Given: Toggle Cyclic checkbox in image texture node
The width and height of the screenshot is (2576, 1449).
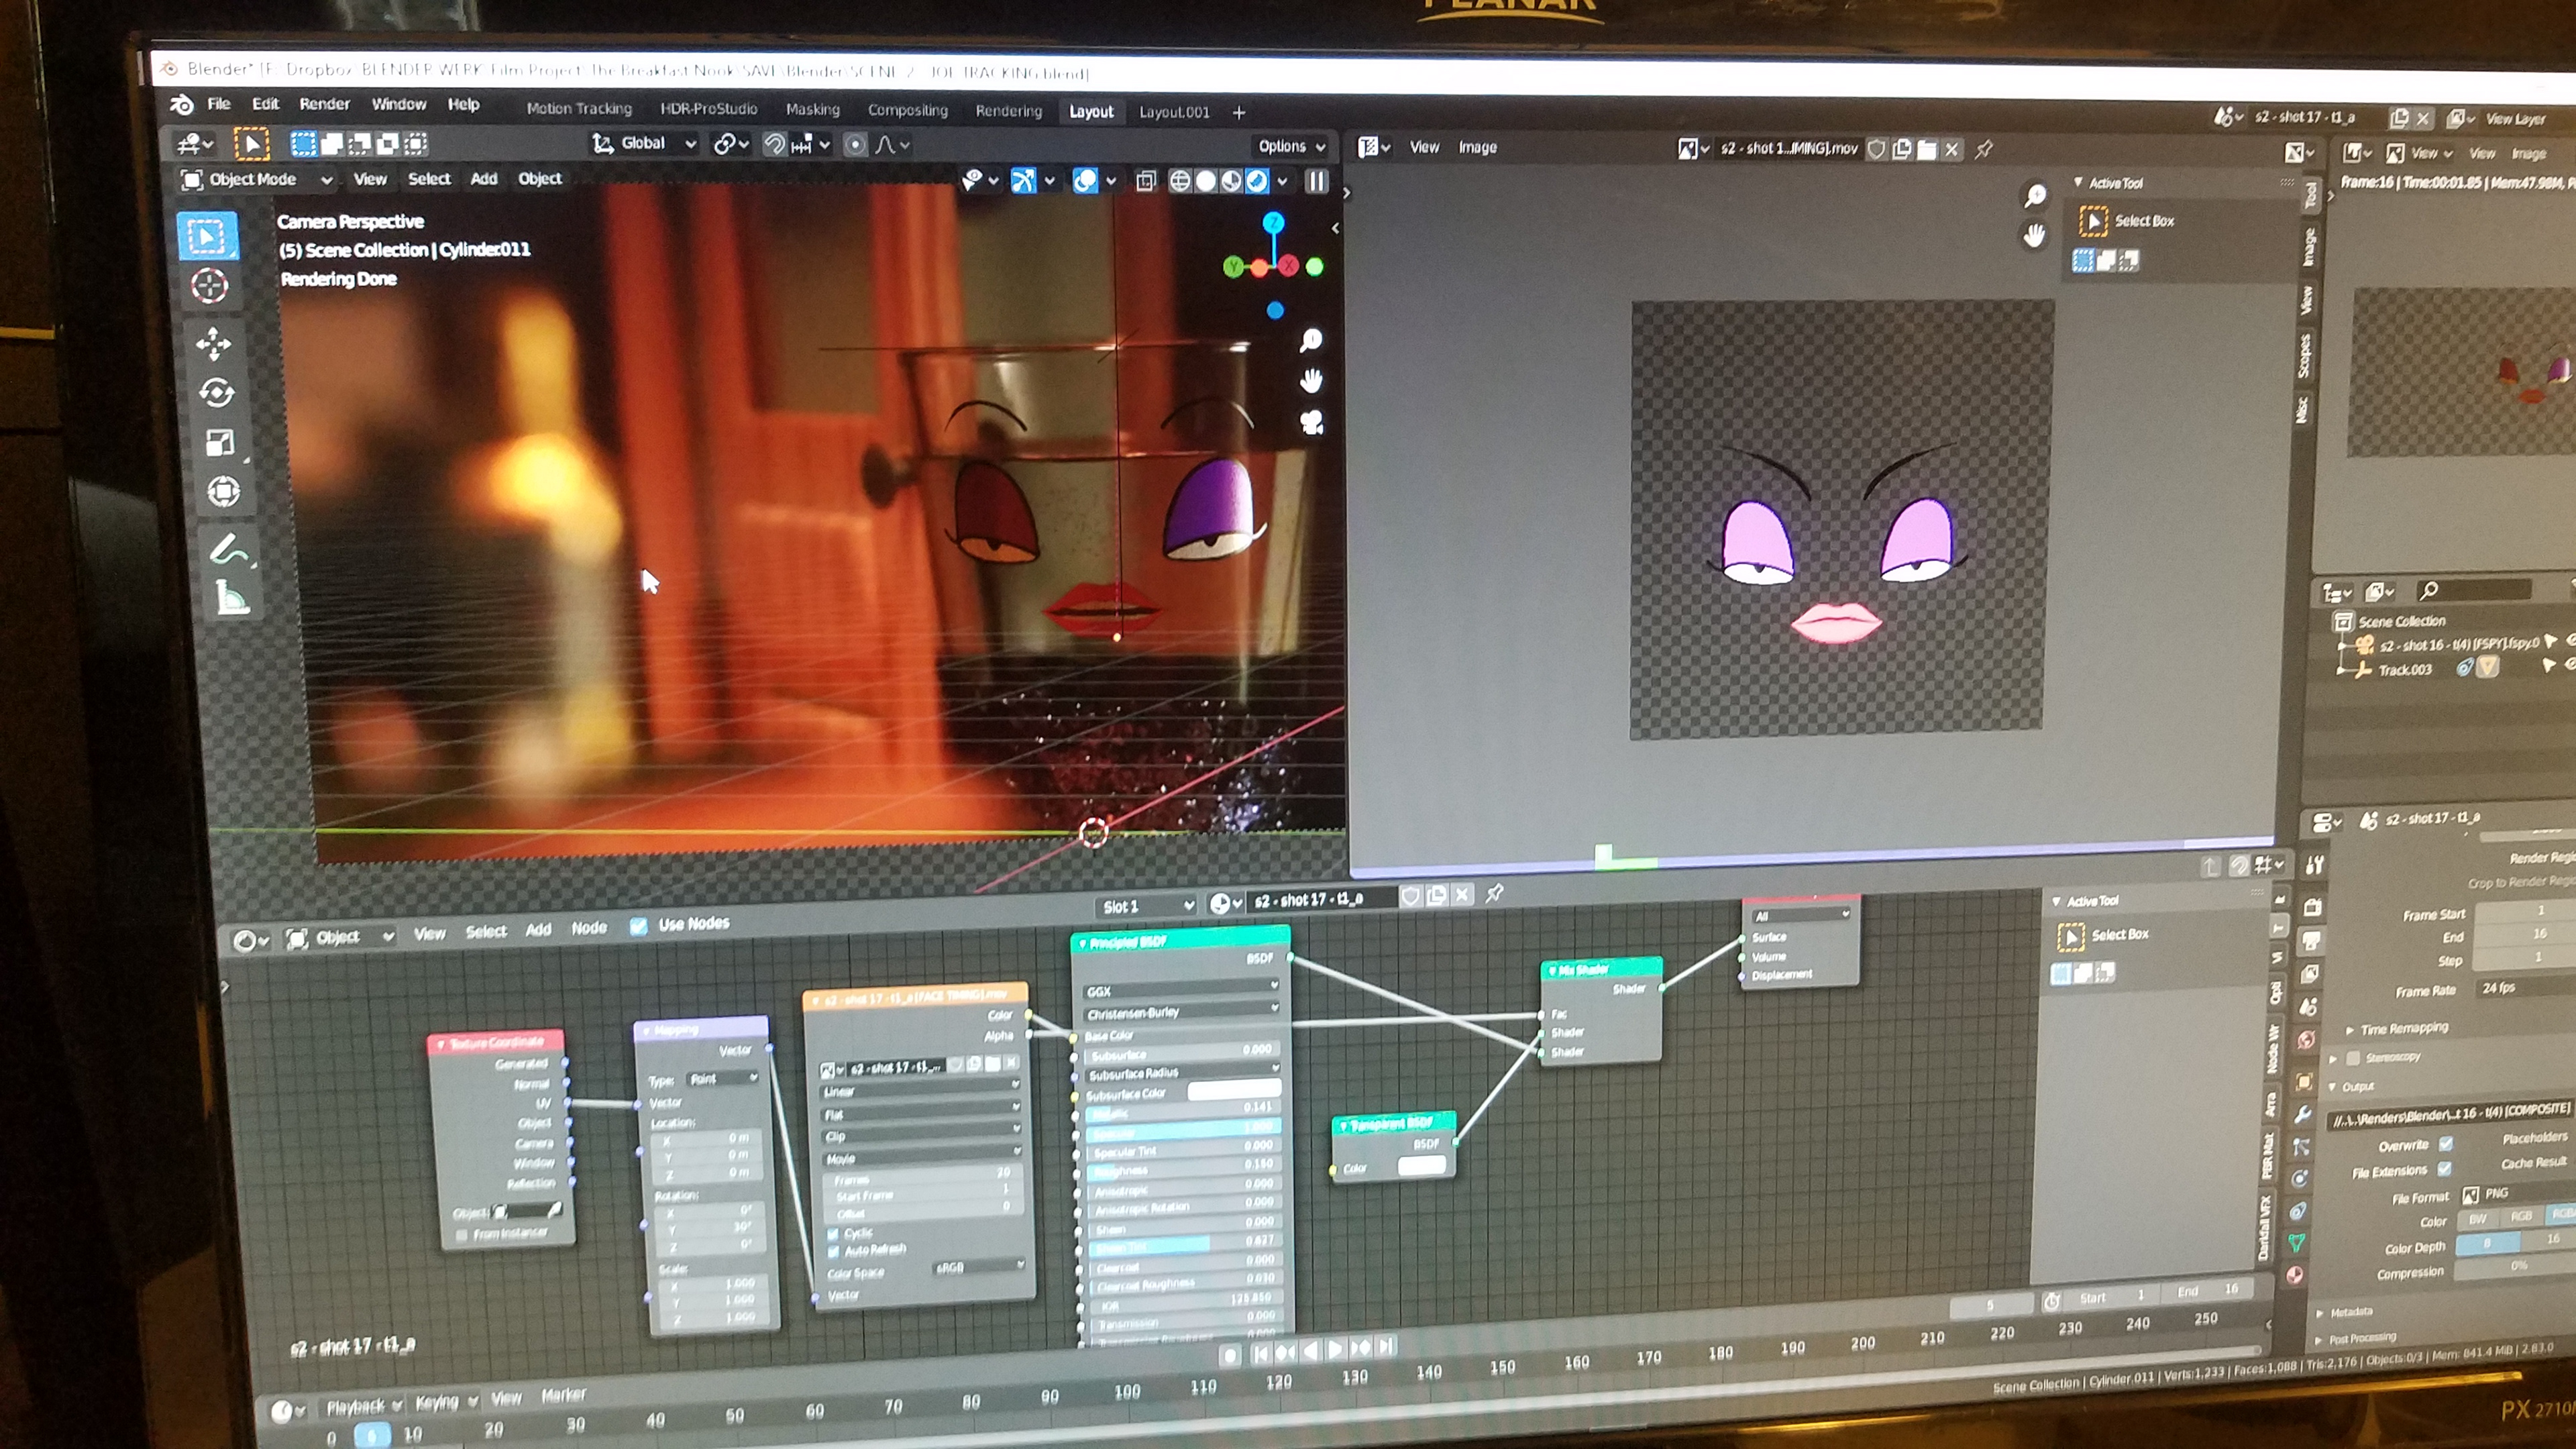Looking at the screenshot, I should 833,1234.
